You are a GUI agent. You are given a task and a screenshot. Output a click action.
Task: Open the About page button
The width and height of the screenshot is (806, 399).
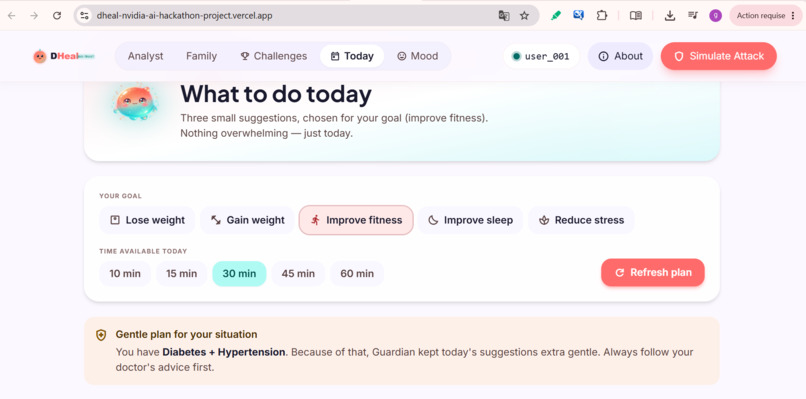(x=620, y=56)
